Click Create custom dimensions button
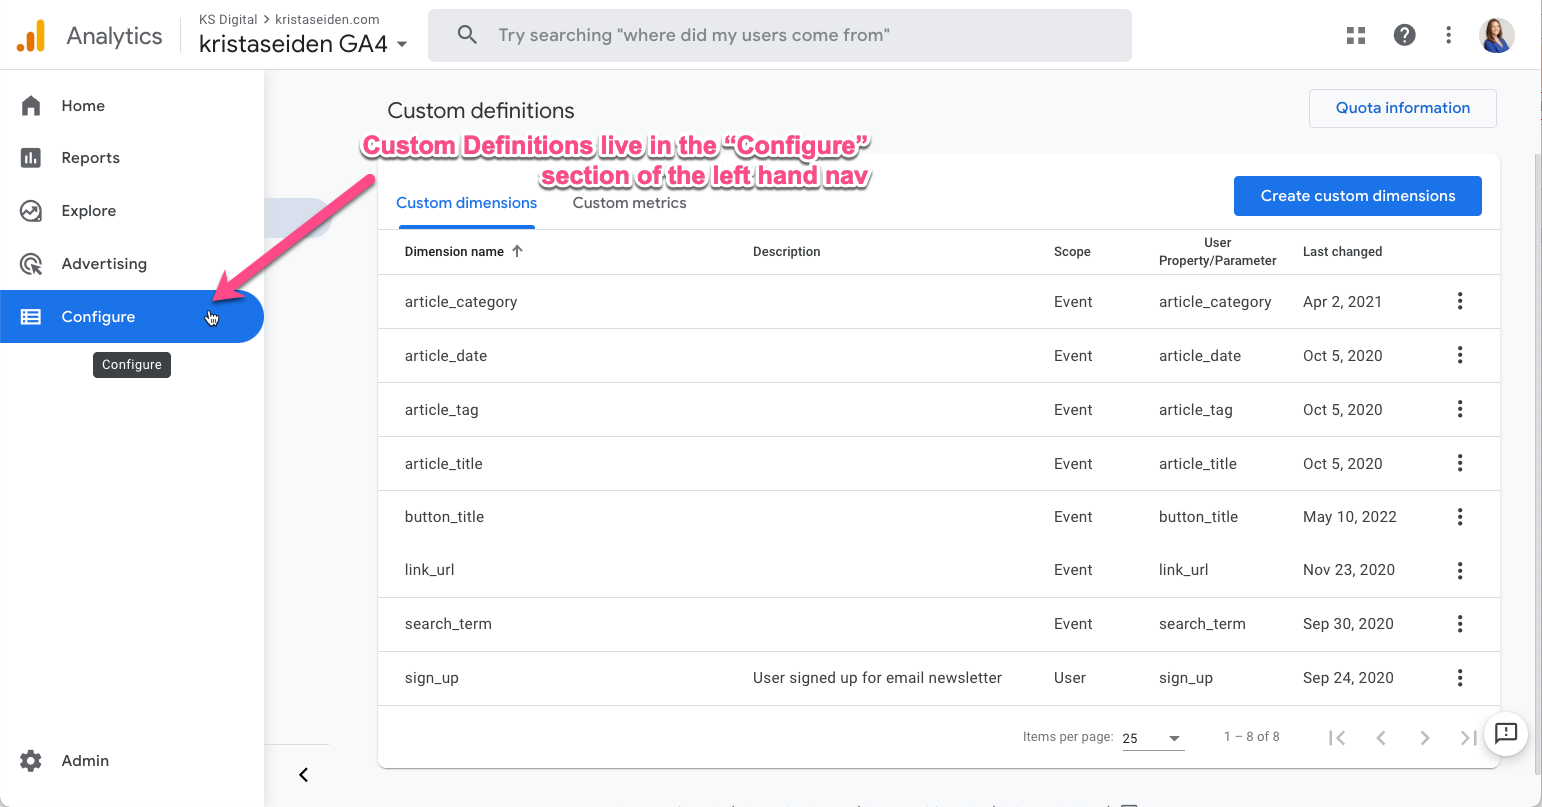The width and height of the screenshot is (1542, 807). [x=1357, y=196]
